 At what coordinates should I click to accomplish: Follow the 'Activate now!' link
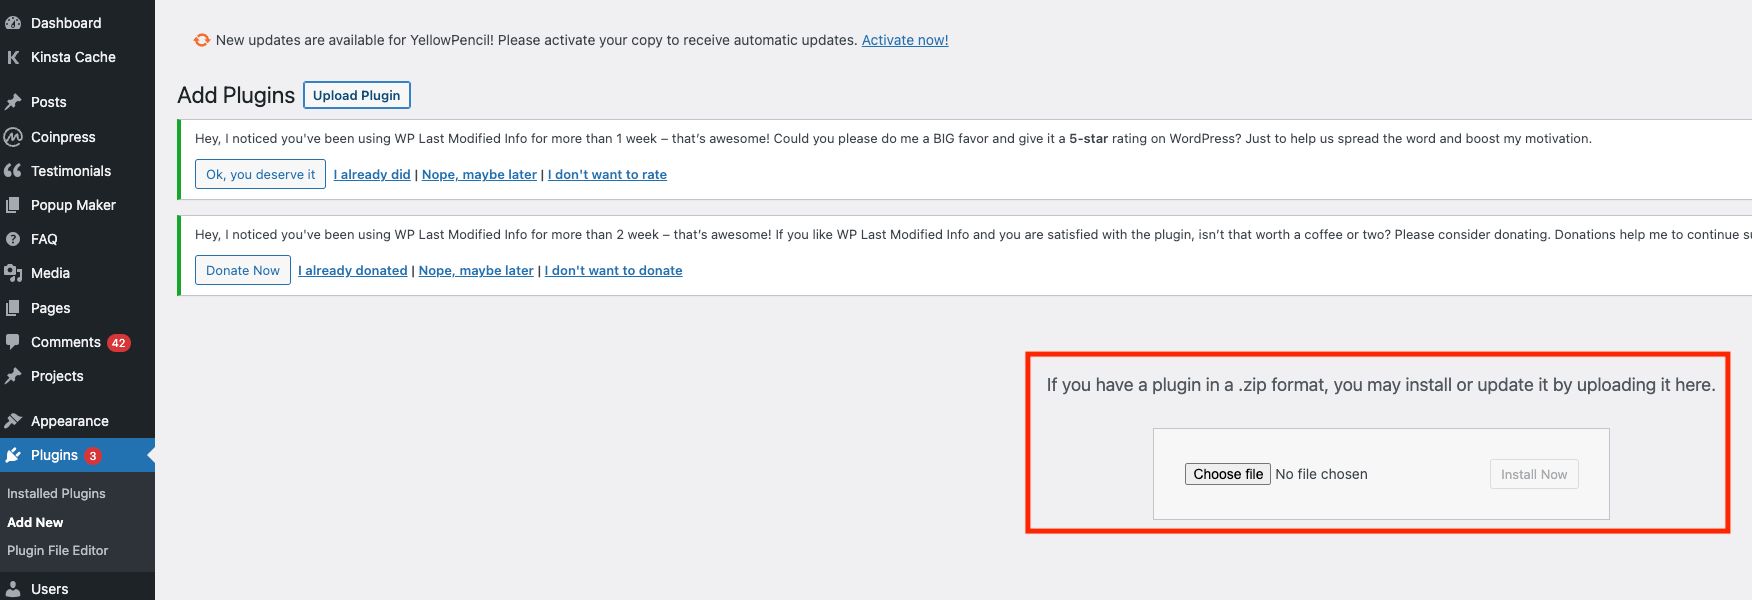click(904, 40)
